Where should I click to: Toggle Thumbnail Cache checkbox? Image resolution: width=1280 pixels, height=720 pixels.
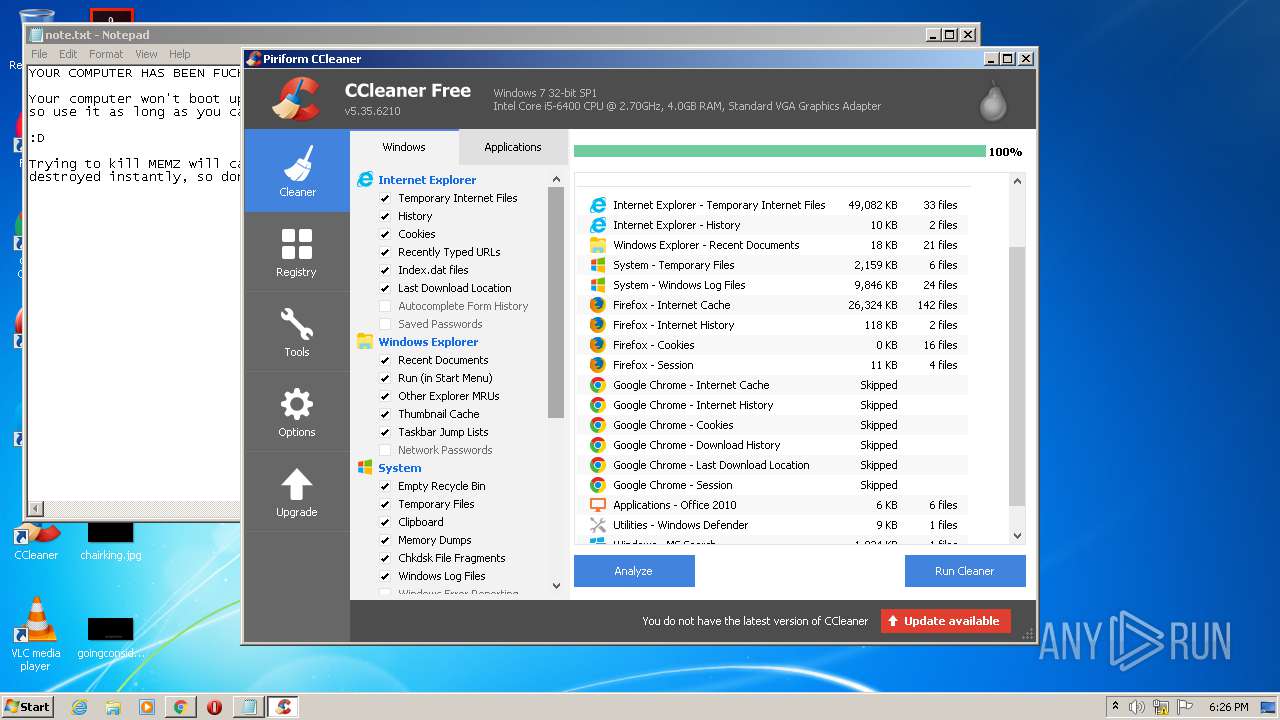(385, 414)
